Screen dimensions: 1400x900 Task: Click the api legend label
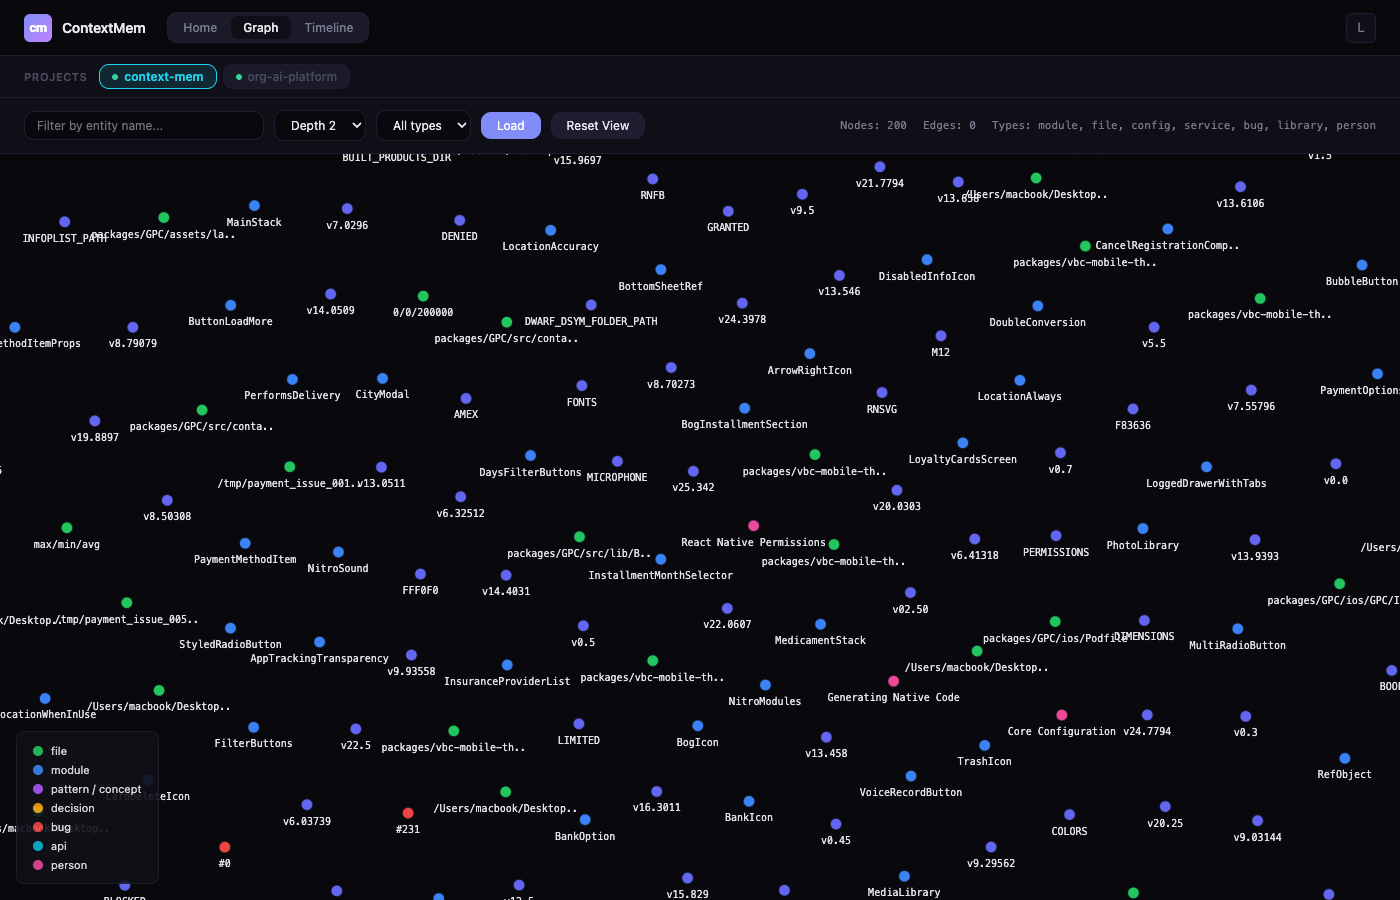[59, 846]
